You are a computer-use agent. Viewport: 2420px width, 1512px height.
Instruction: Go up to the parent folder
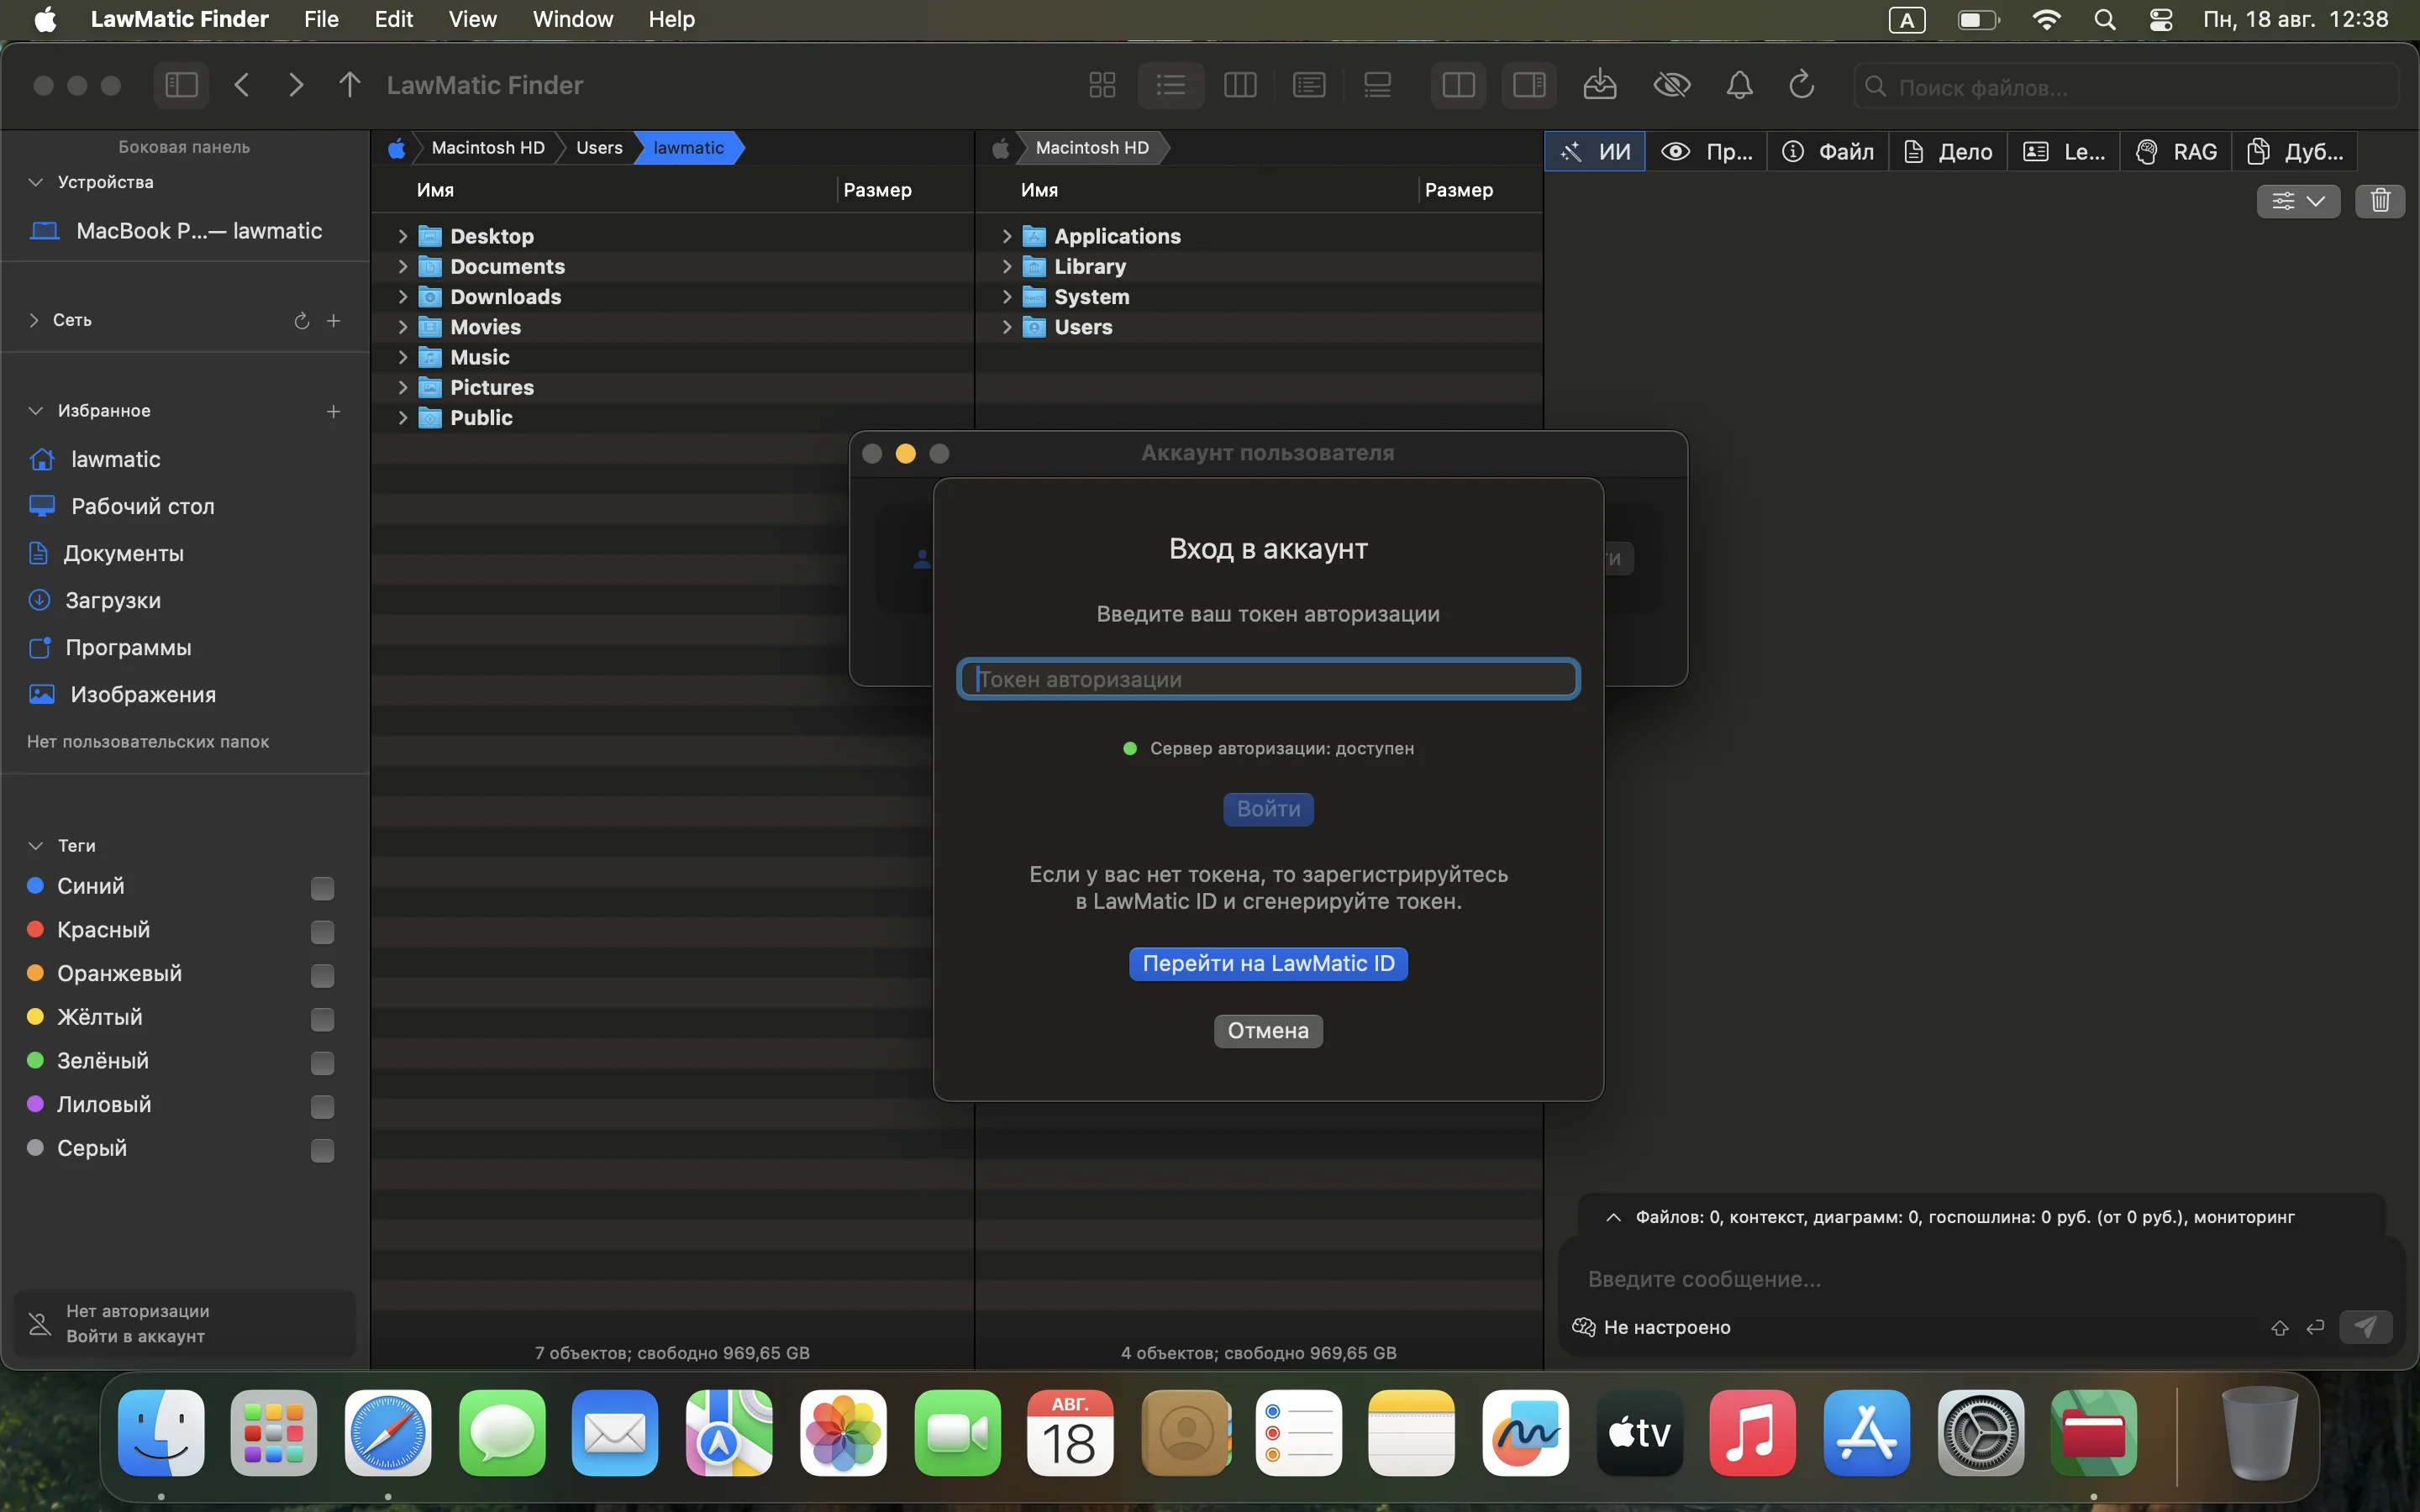tap(349, 85)
